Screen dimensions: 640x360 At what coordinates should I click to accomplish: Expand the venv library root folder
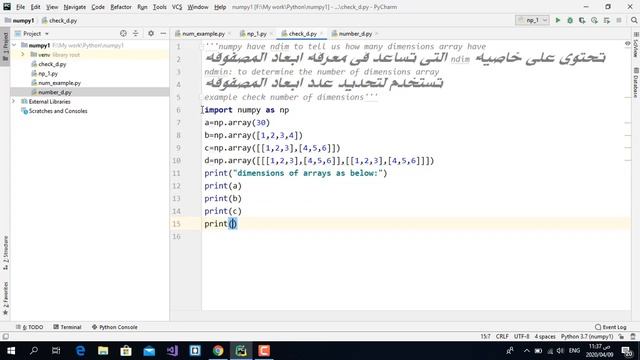[23, 55]
